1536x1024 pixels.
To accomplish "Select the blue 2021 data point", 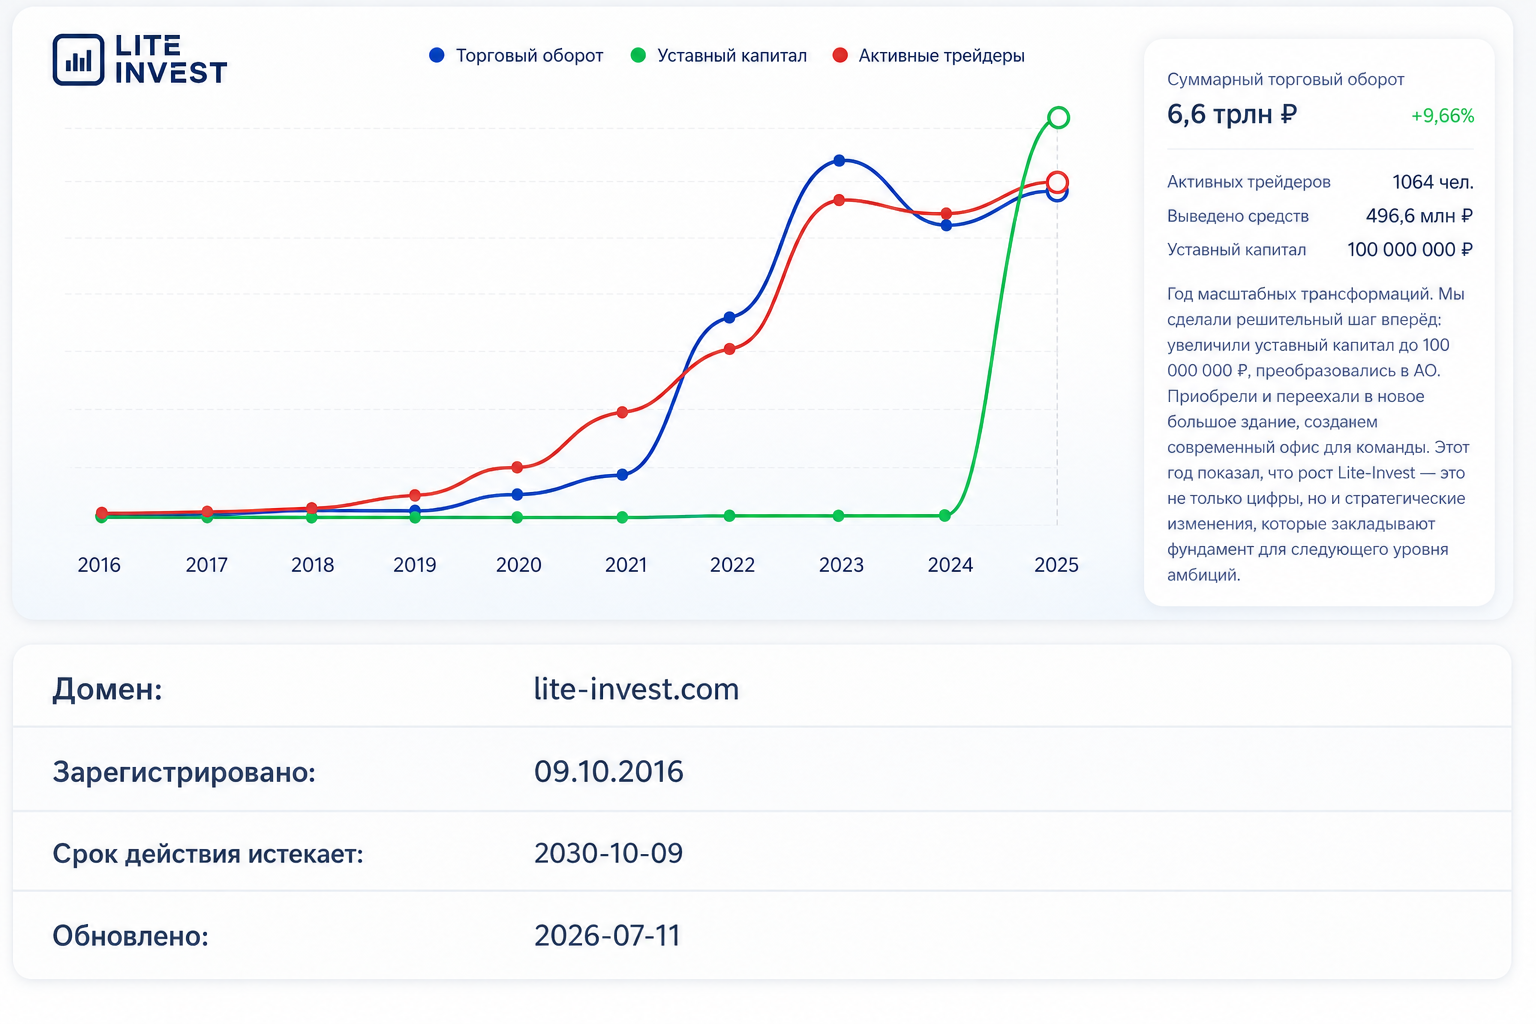I will pos(622,474).
